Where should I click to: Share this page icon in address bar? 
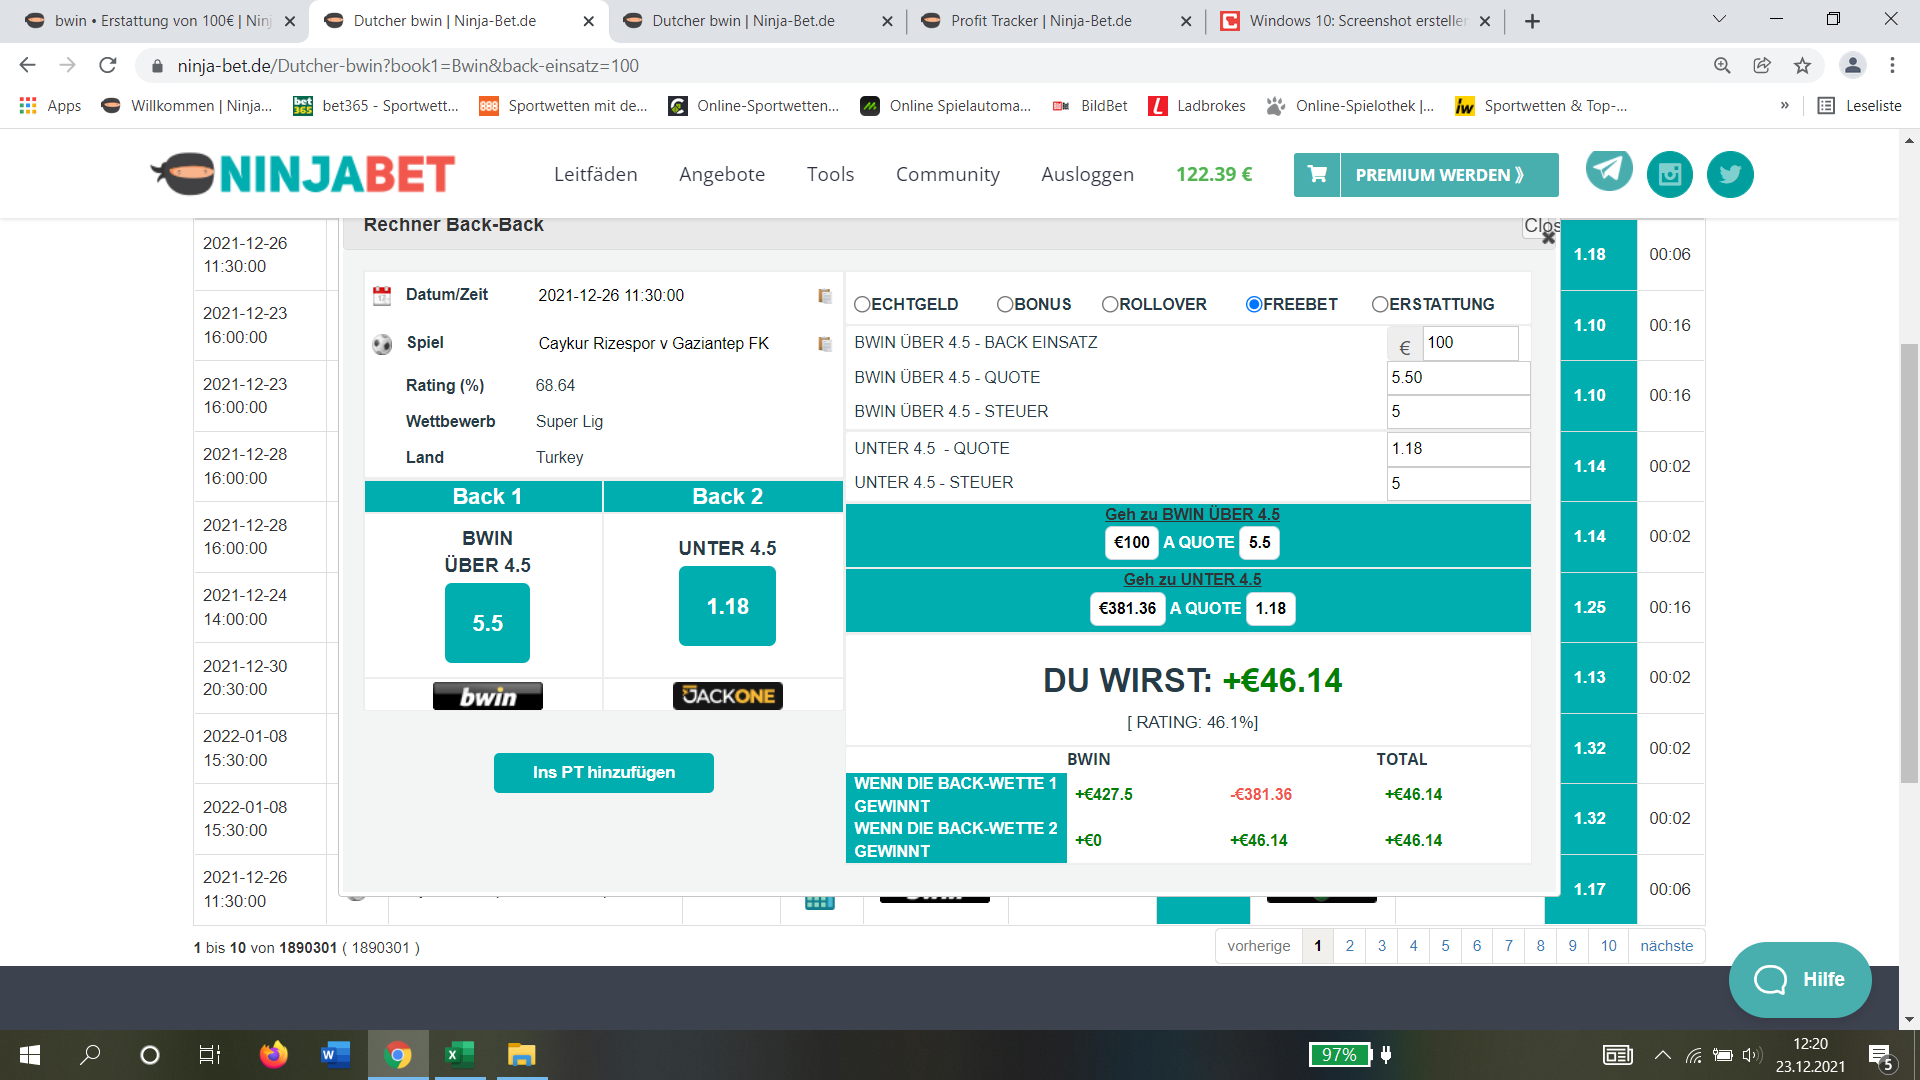point(1762,65)
